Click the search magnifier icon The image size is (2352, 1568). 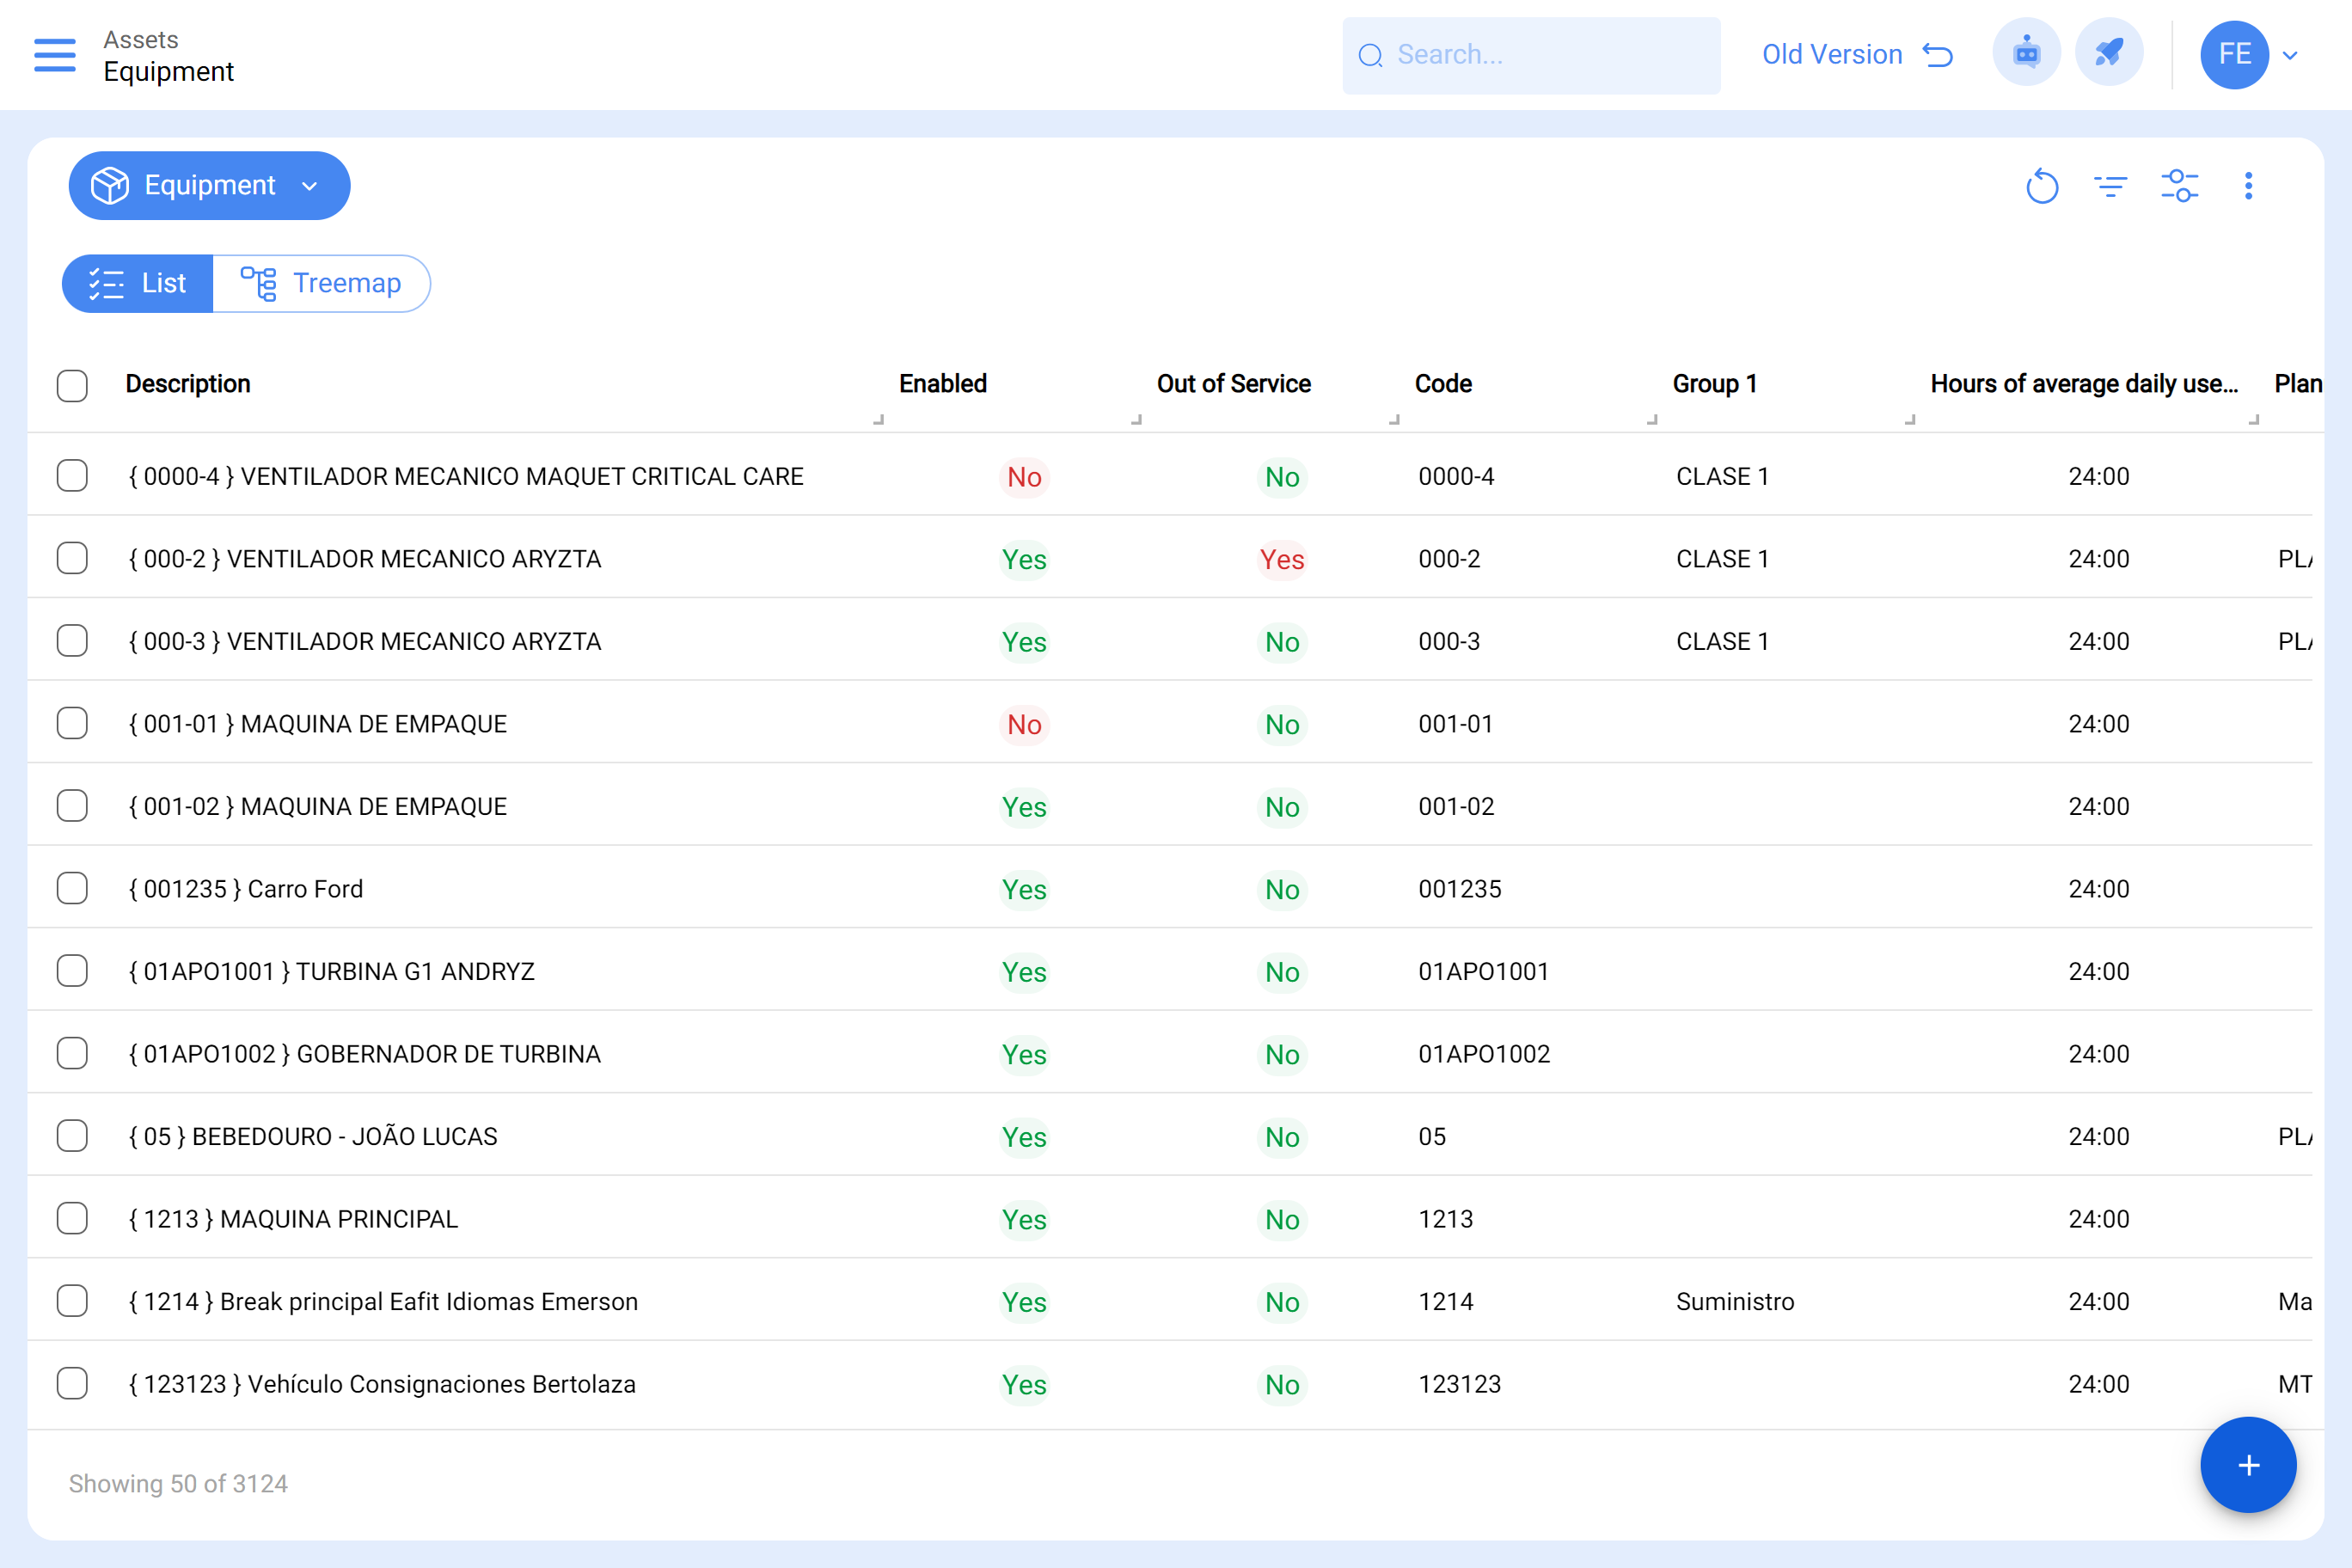(x=1370, y=55)
